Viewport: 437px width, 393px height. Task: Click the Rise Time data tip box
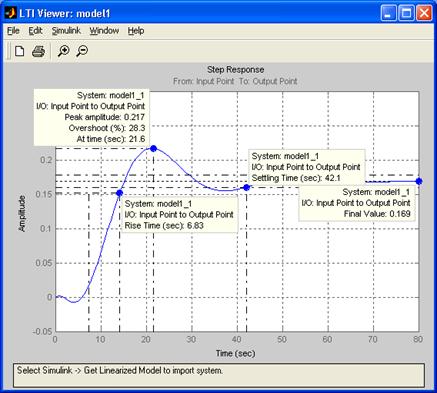point(179,214)
